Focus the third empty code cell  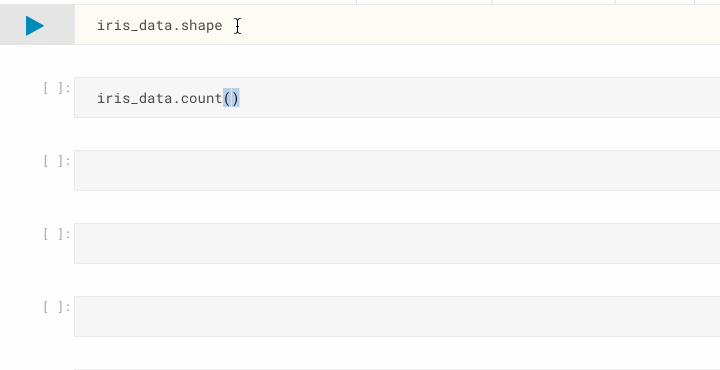(x=397, y=316)
